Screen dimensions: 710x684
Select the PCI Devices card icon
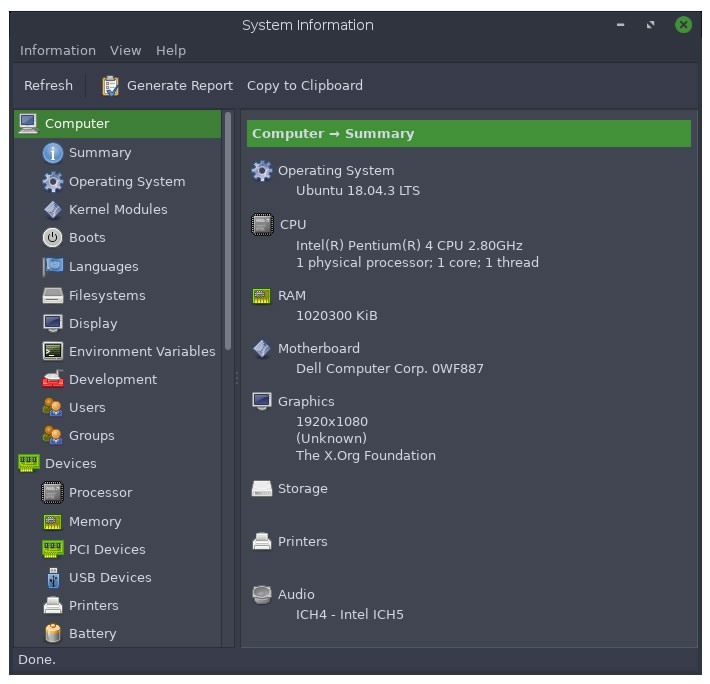pyautogui.click(x=53, y=549)
